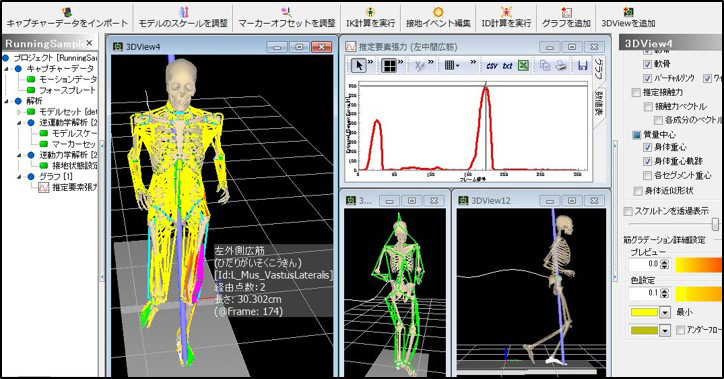Select 接地状態設定 tree item
This screenshot has width=724, height=379.
[74, 165]
